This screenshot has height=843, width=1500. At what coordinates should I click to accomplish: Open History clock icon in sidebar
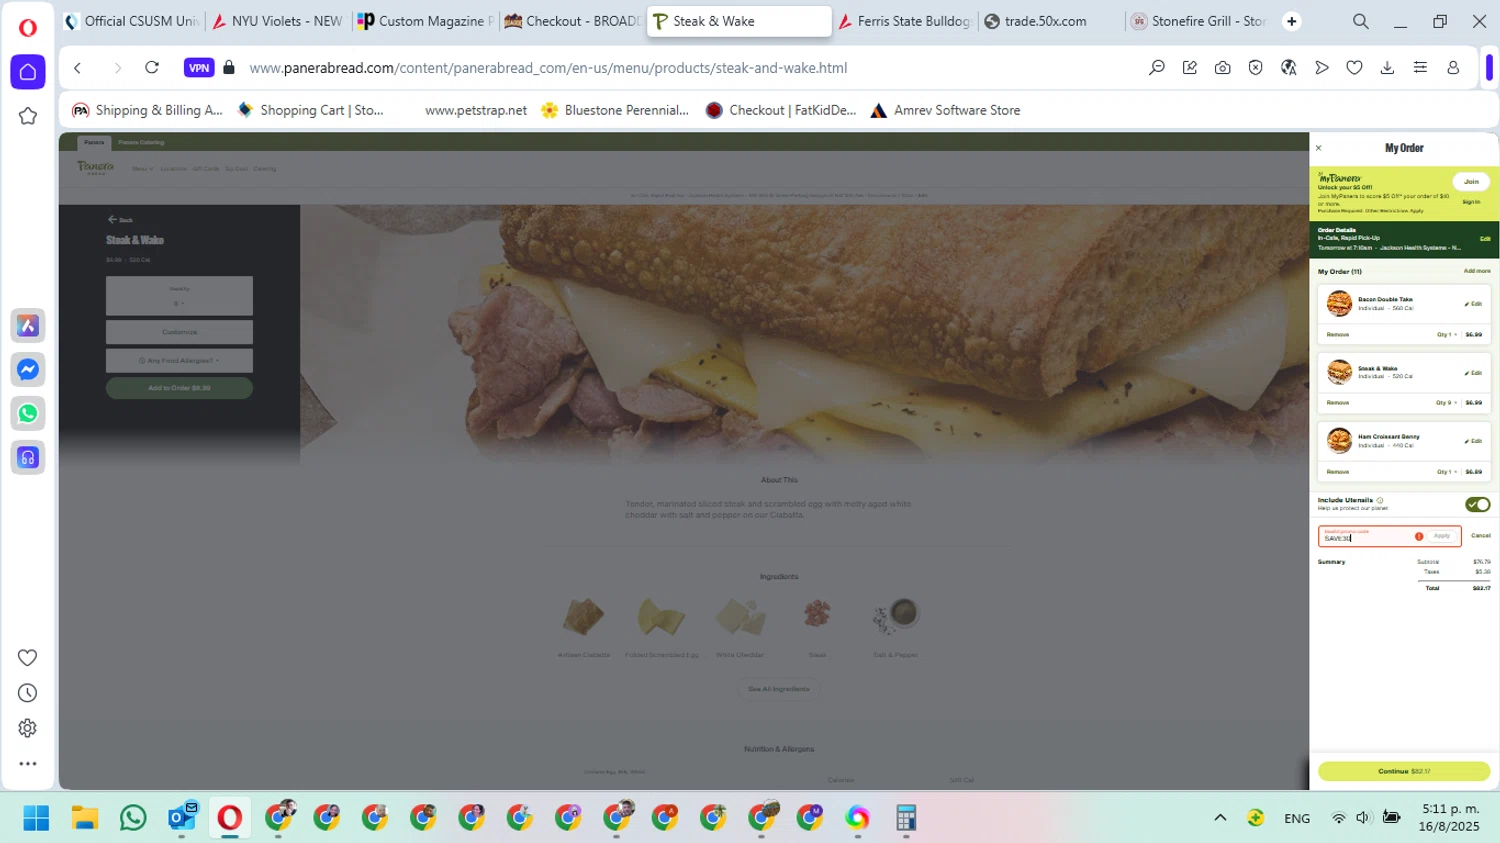28,693
